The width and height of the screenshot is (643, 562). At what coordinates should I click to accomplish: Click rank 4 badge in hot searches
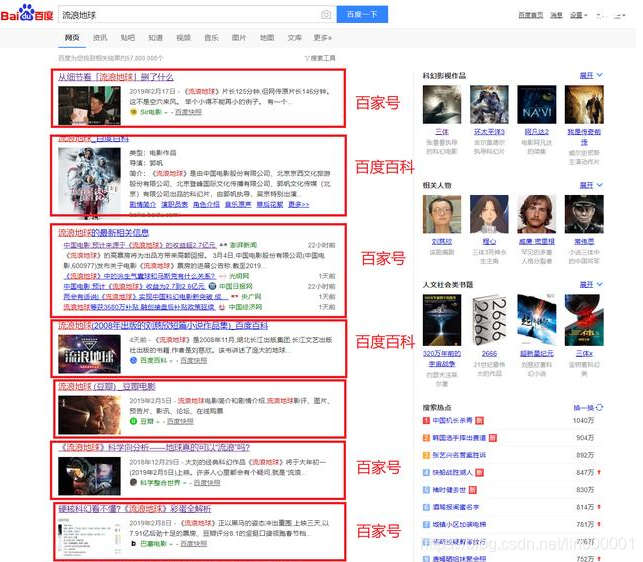click(426, 473)
